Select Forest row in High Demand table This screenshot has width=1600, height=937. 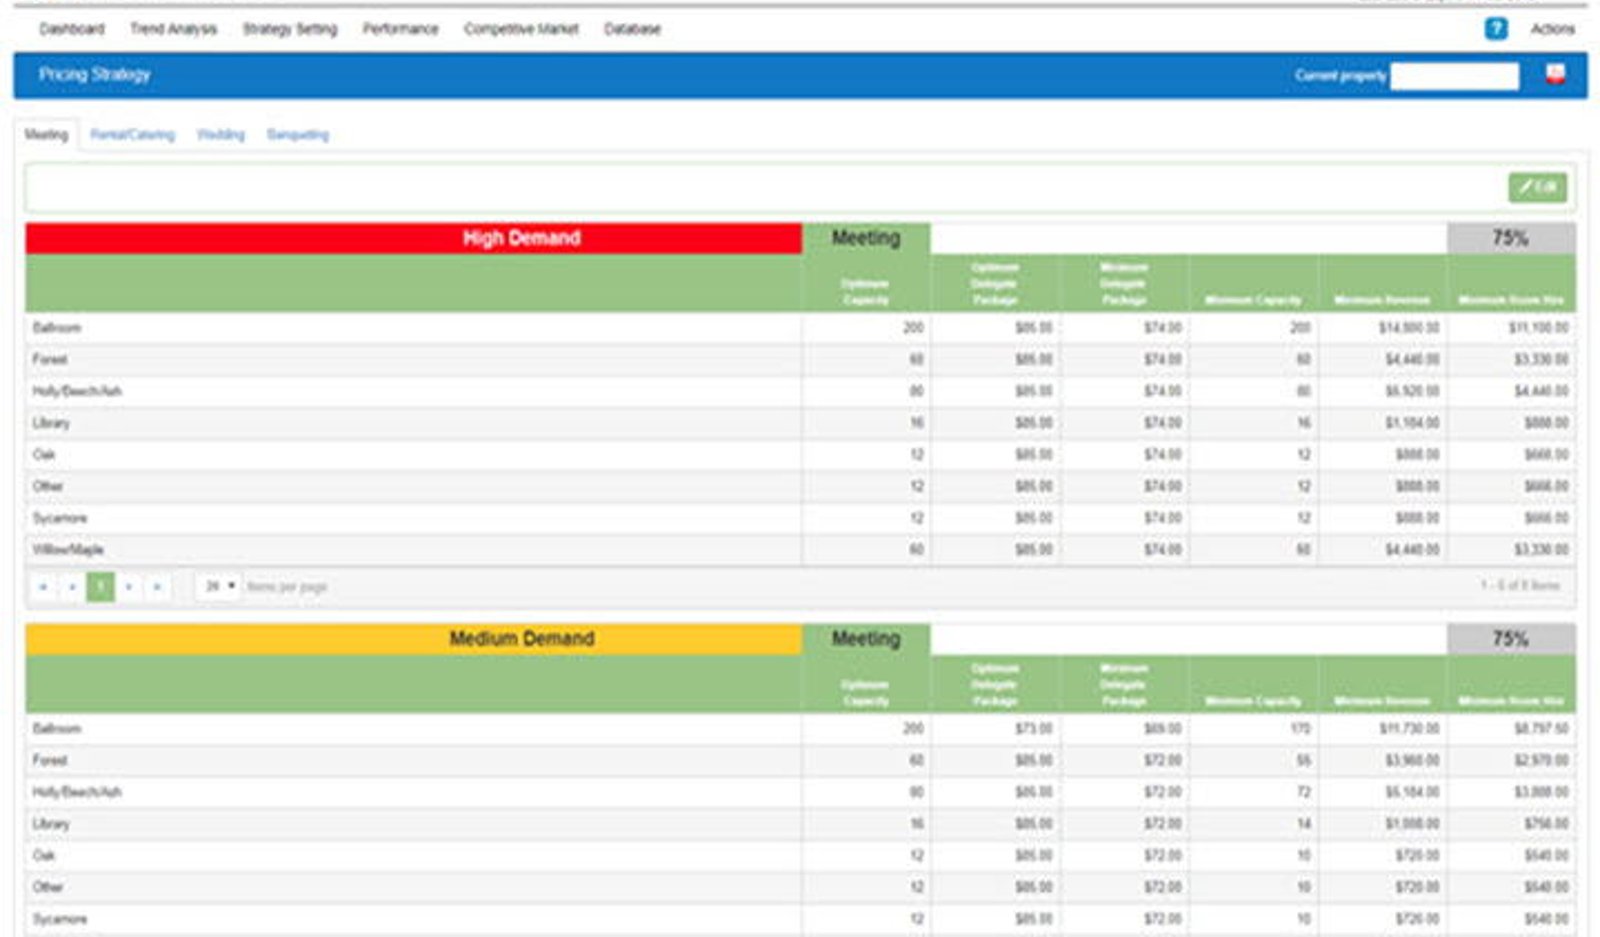(800, 359)
